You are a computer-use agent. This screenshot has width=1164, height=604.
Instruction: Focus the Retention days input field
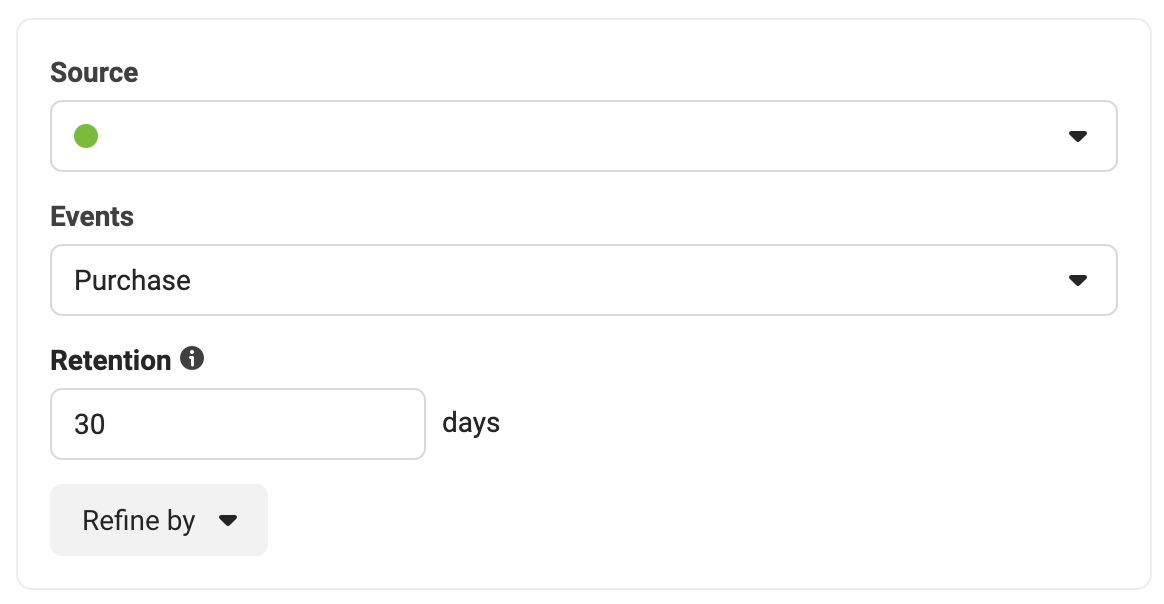[238, 424]
